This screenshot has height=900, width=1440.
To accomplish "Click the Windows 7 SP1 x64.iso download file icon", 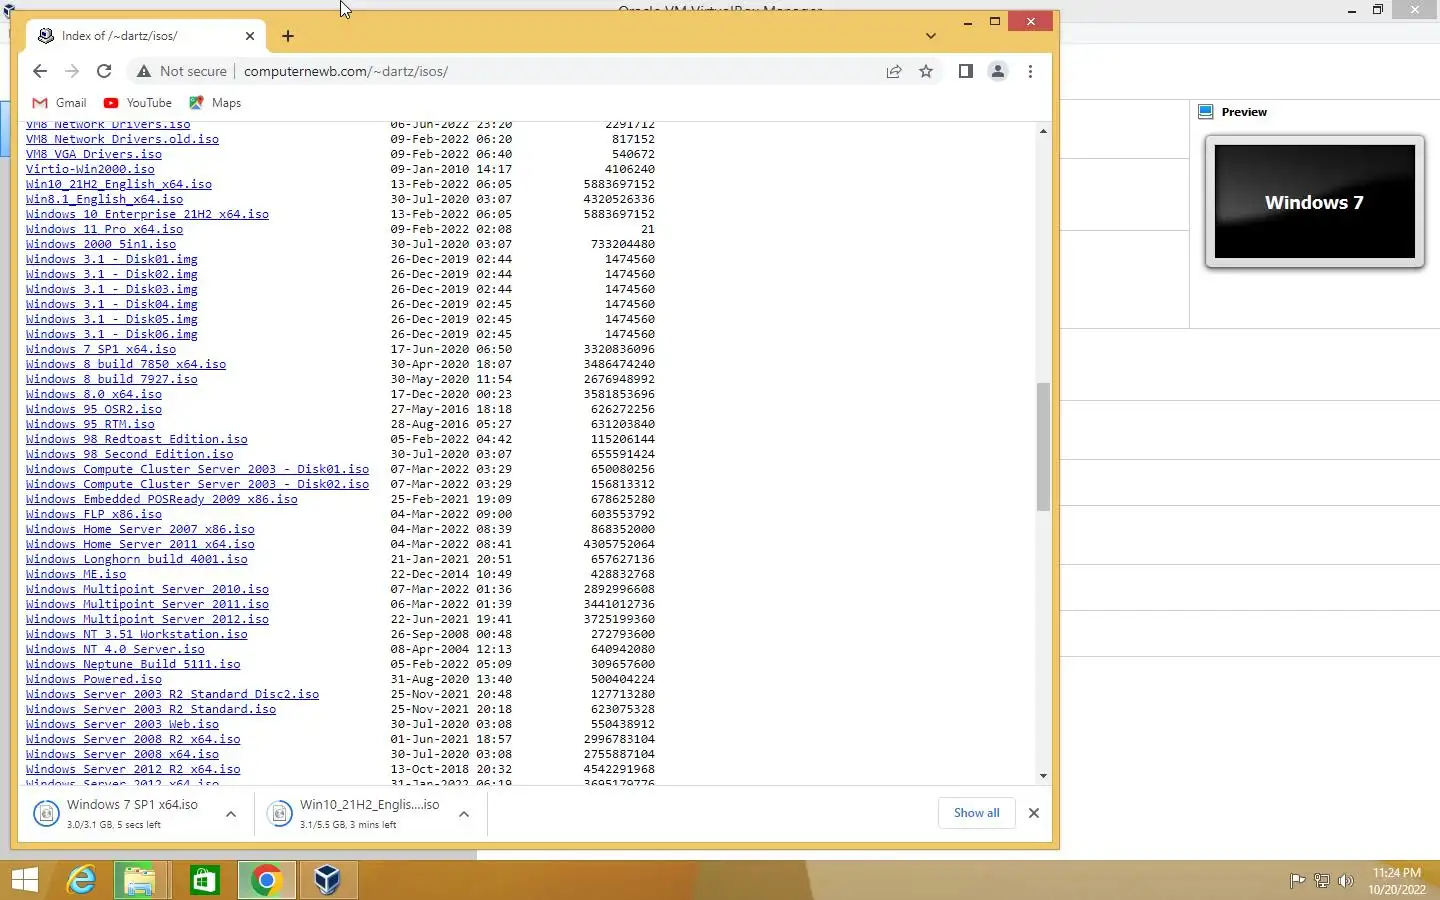I will coord(46,814).
